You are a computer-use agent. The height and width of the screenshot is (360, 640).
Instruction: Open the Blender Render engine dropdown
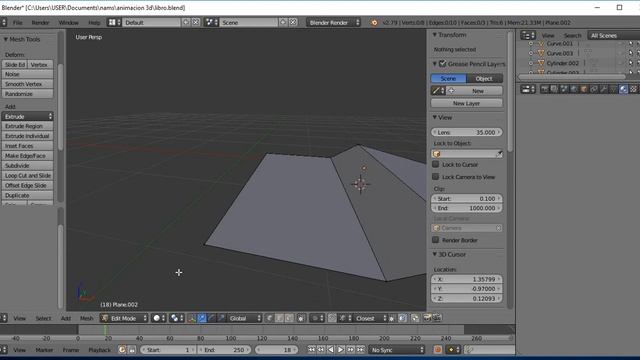pyautogui.click(x=333, y=22)
